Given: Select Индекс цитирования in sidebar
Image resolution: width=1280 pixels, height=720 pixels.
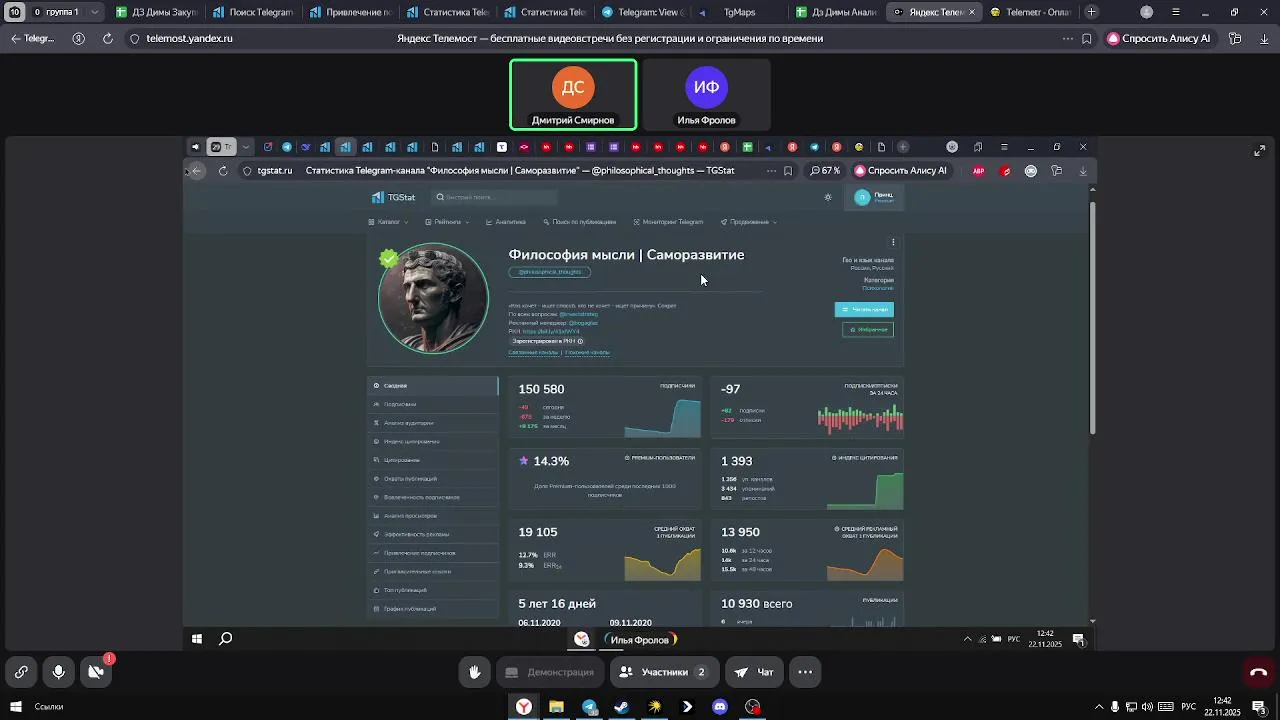Looking at the screenshot, I should tap(432, 441).
